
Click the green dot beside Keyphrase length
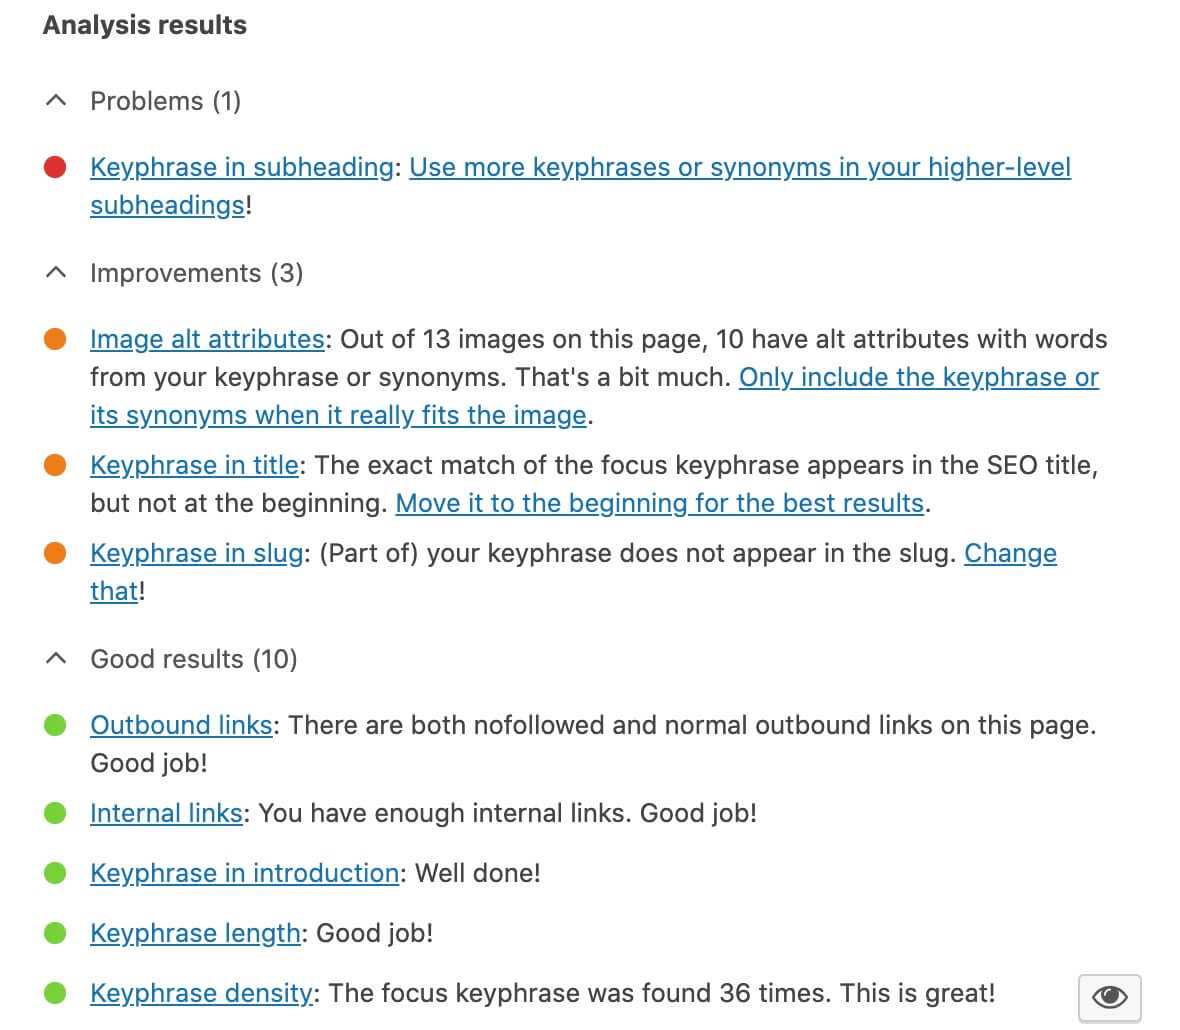pyautogui.click(x=56, y=933)
